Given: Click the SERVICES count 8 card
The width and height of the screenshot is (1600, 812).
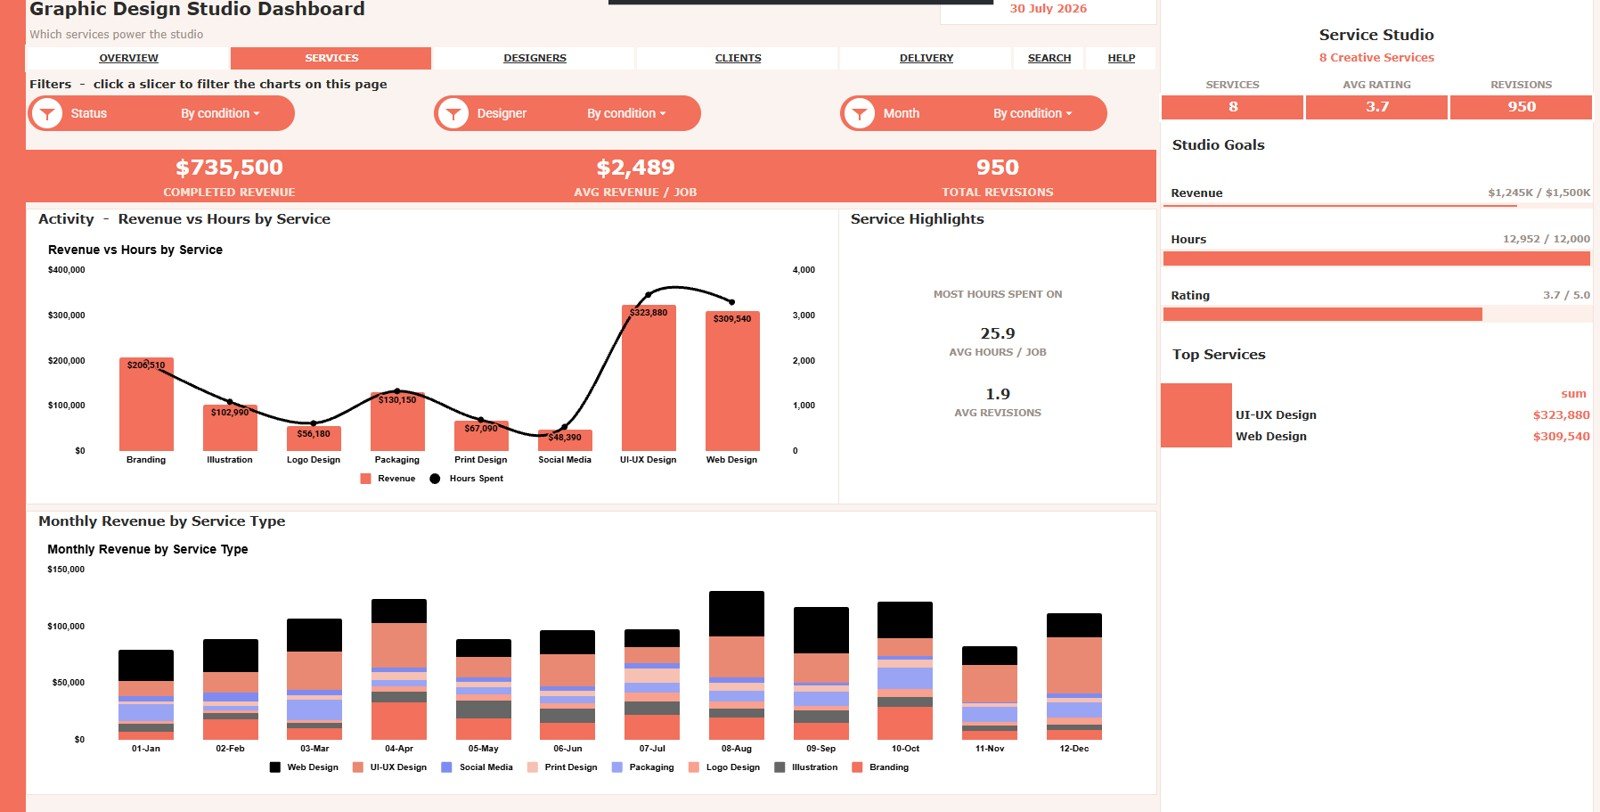Looking at the screenshot, I should (1232, 107).
